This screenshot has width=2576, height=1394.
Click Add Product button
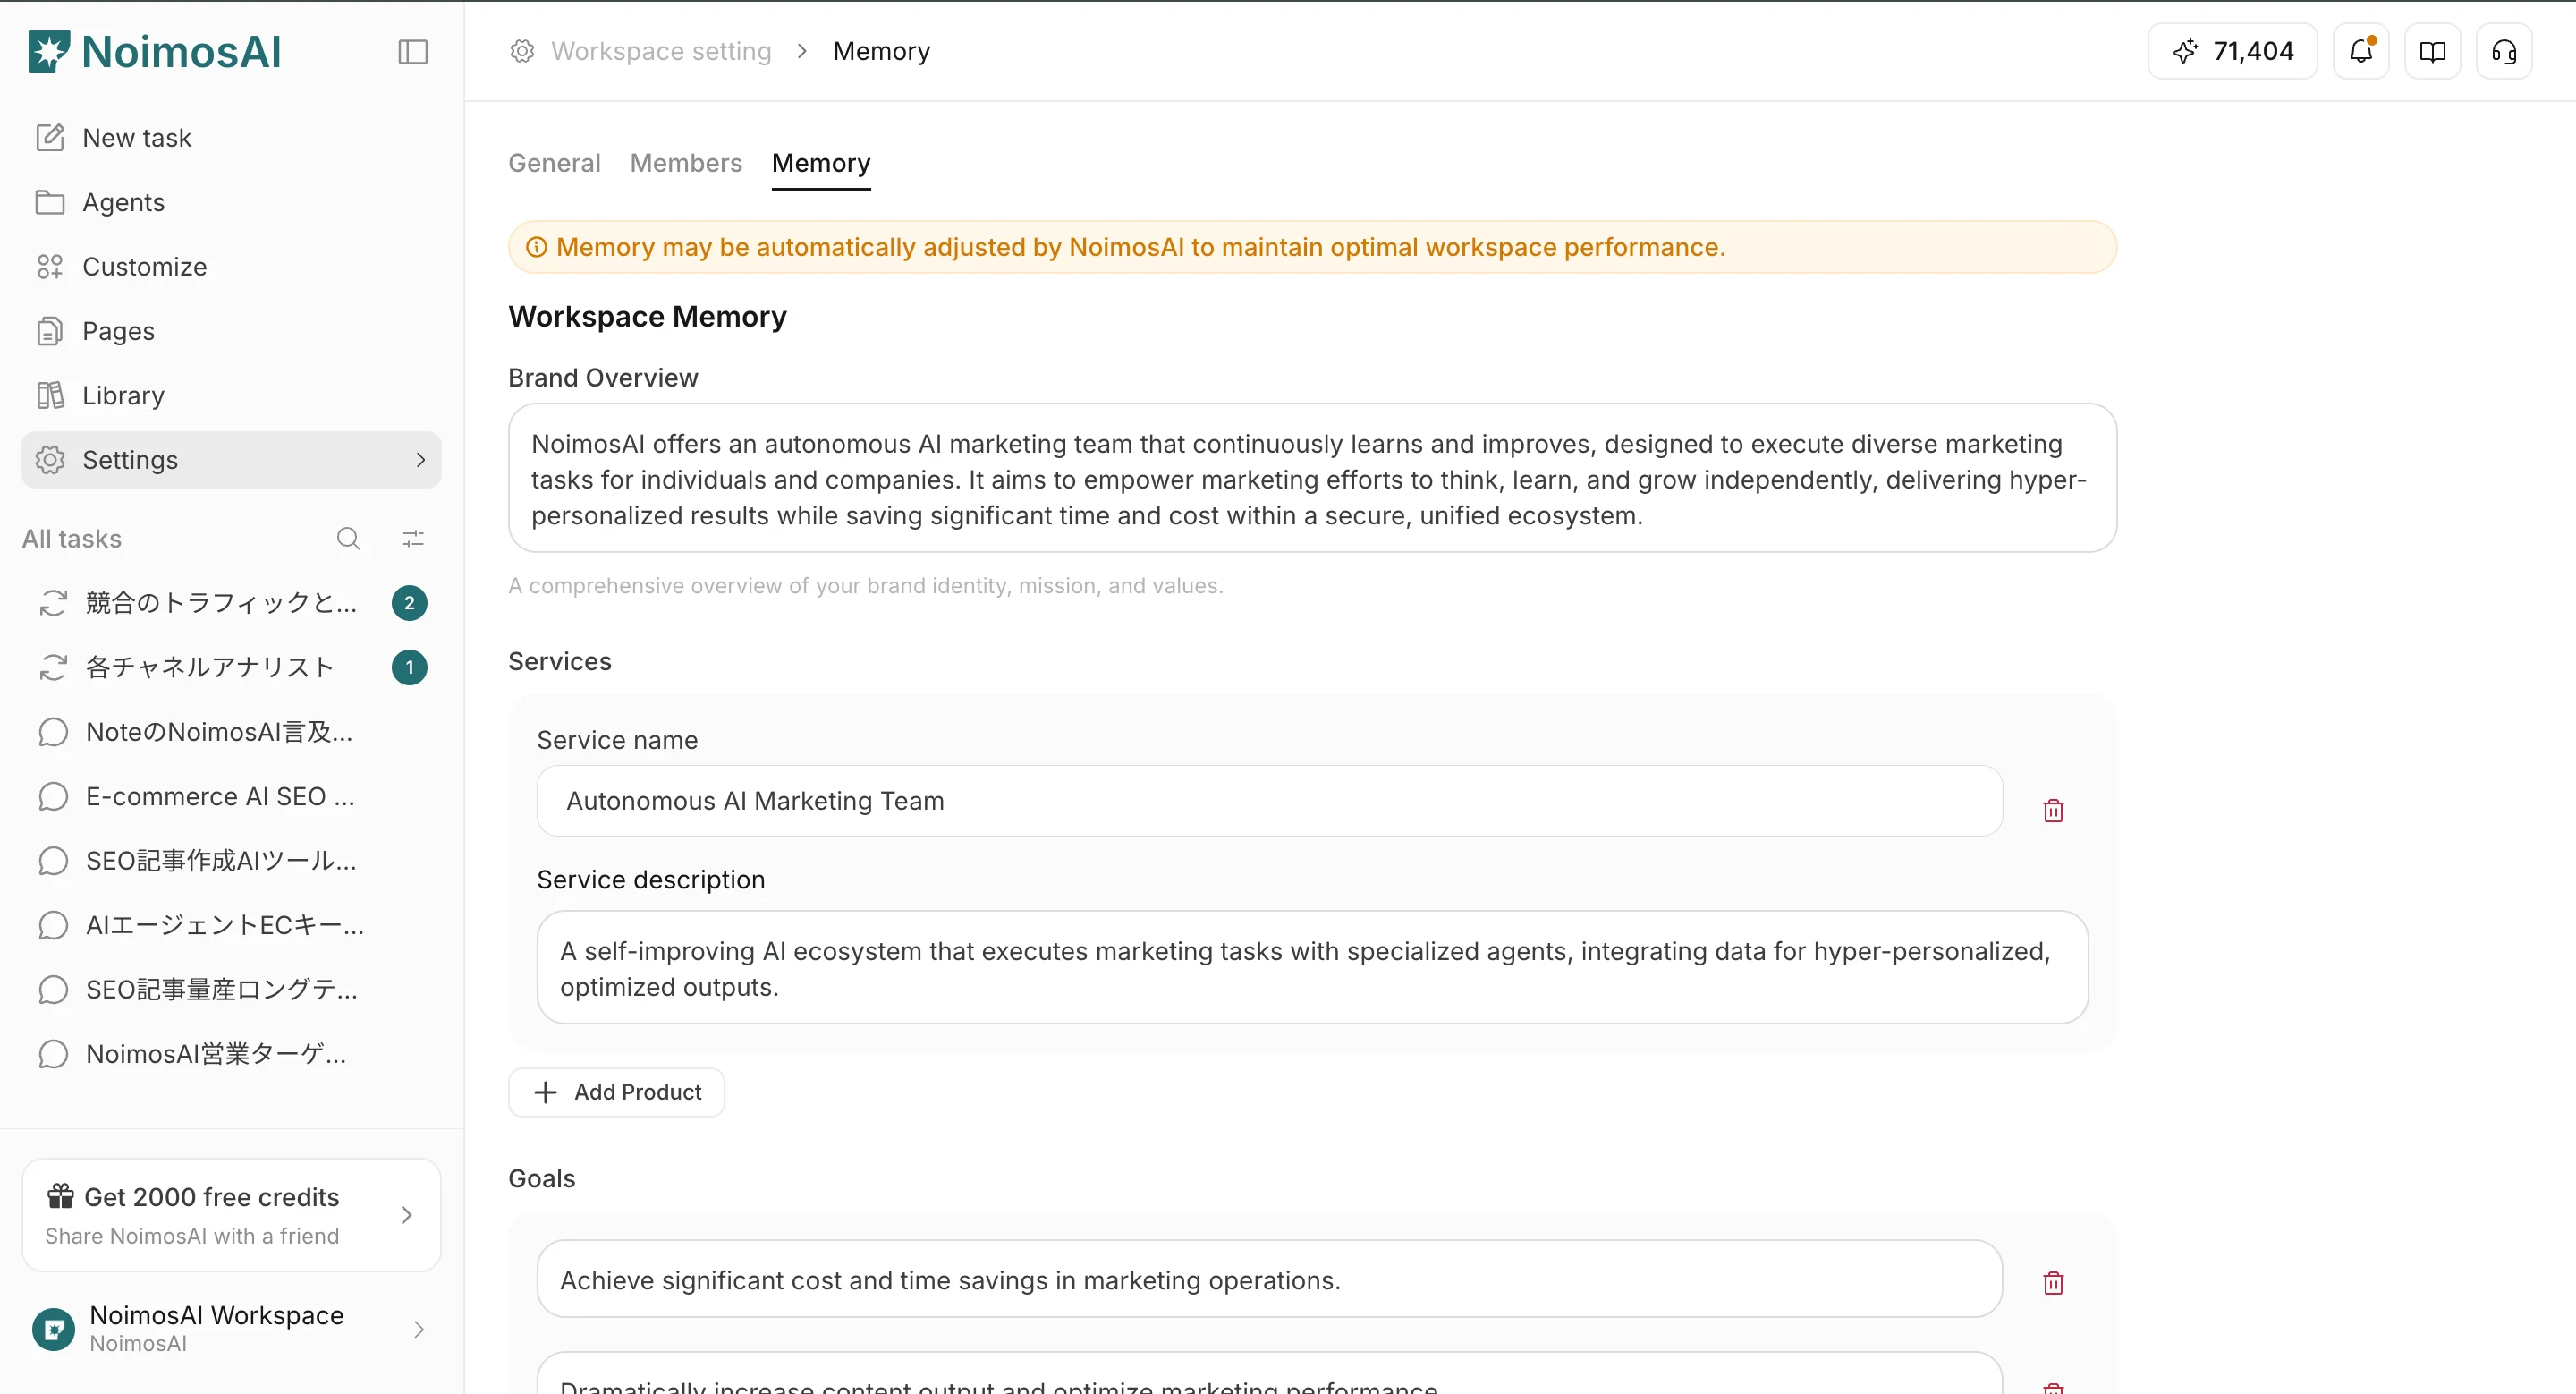(617, 1092)
